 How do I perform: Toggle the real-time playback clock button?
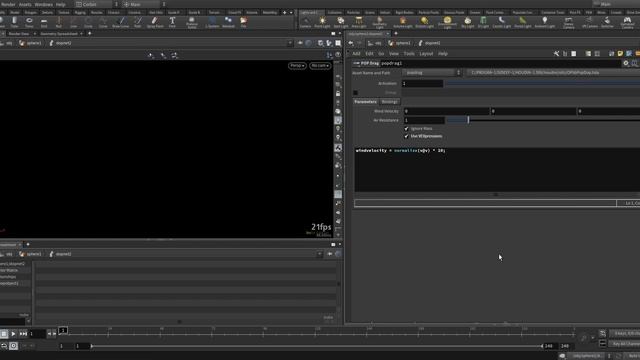pos(13,346)
